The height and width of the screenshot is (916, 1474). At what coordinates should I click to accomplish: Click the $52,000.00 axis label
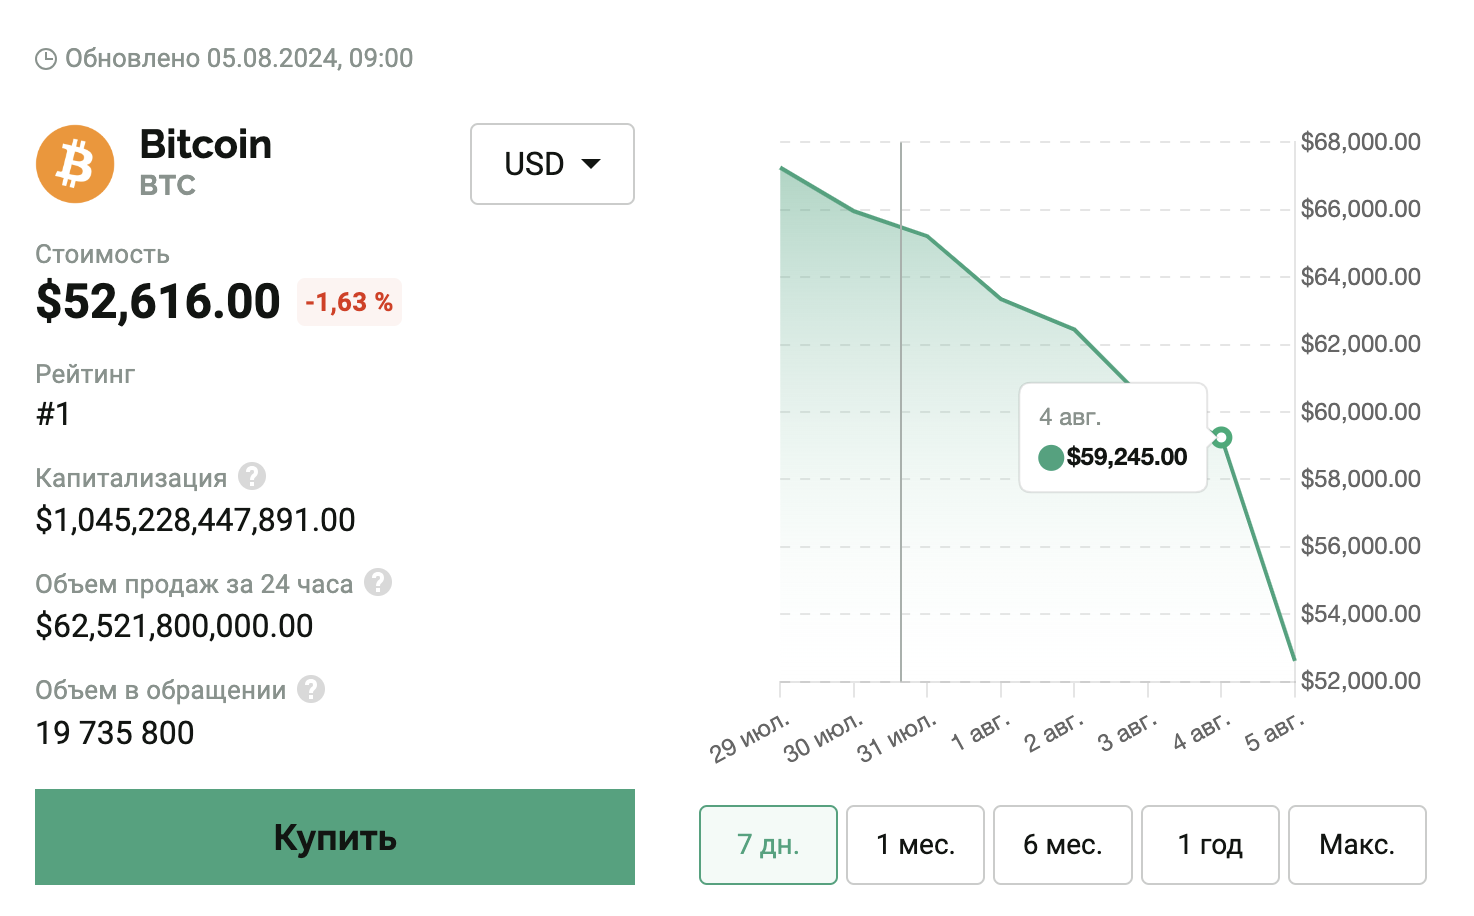(x=1361, y=681)
